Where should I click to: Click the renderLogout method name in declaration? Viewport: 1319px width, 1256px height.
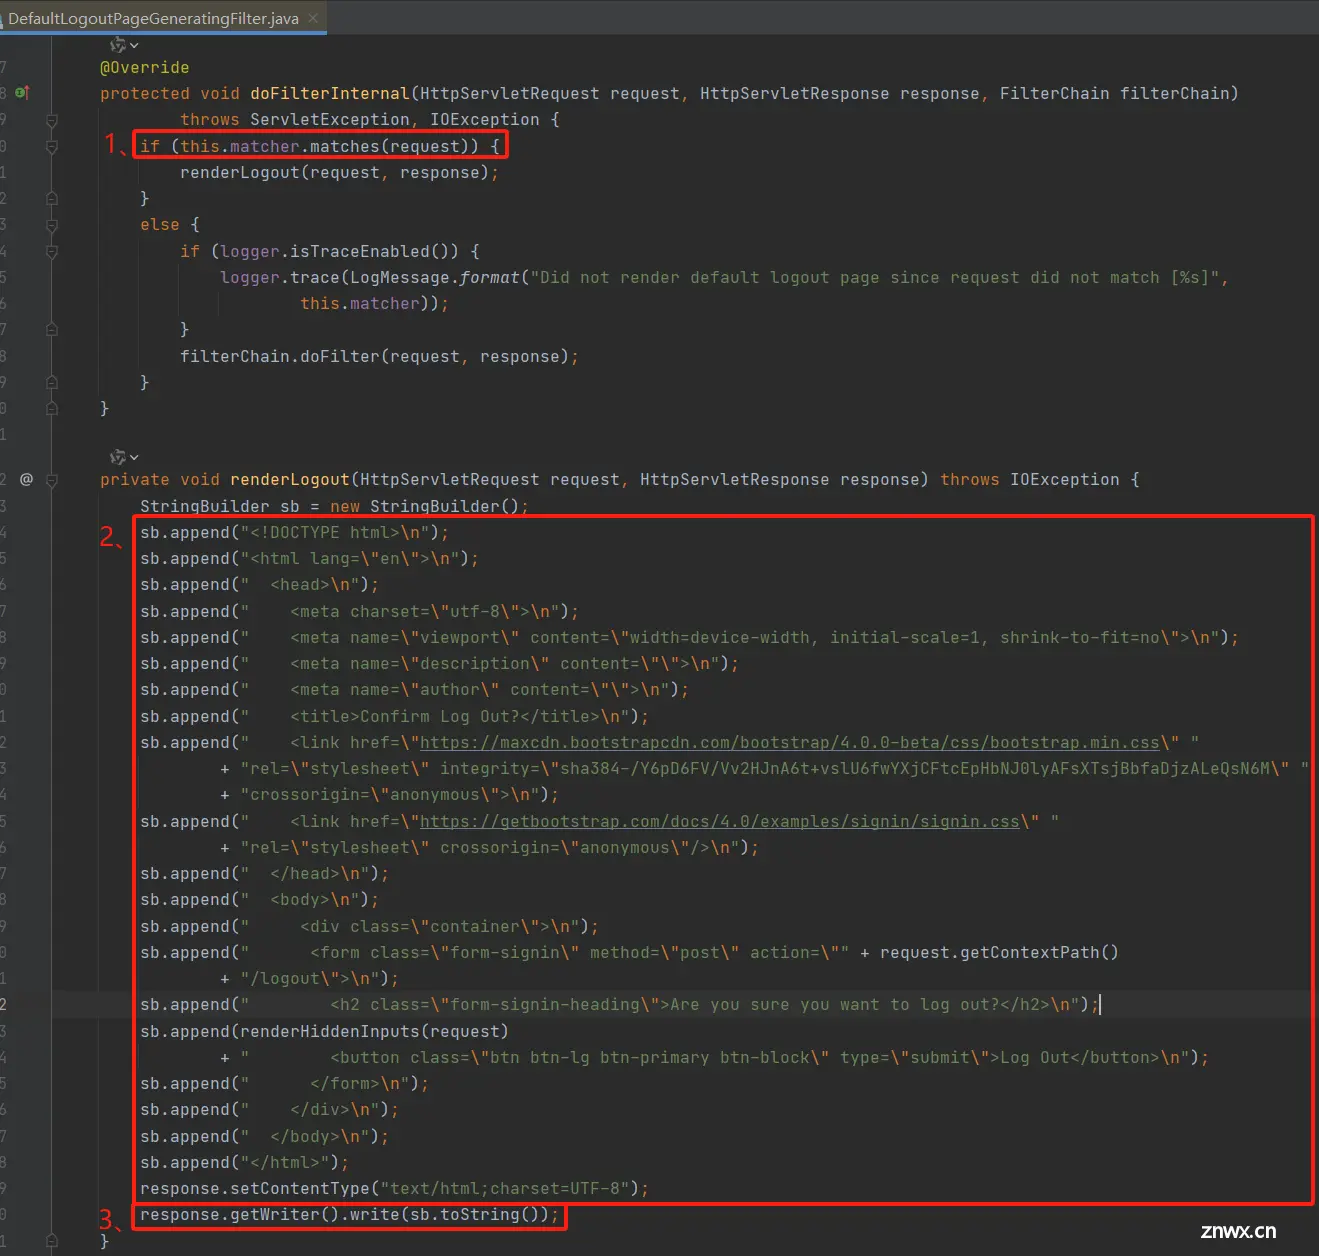click(x=289, y=480)
